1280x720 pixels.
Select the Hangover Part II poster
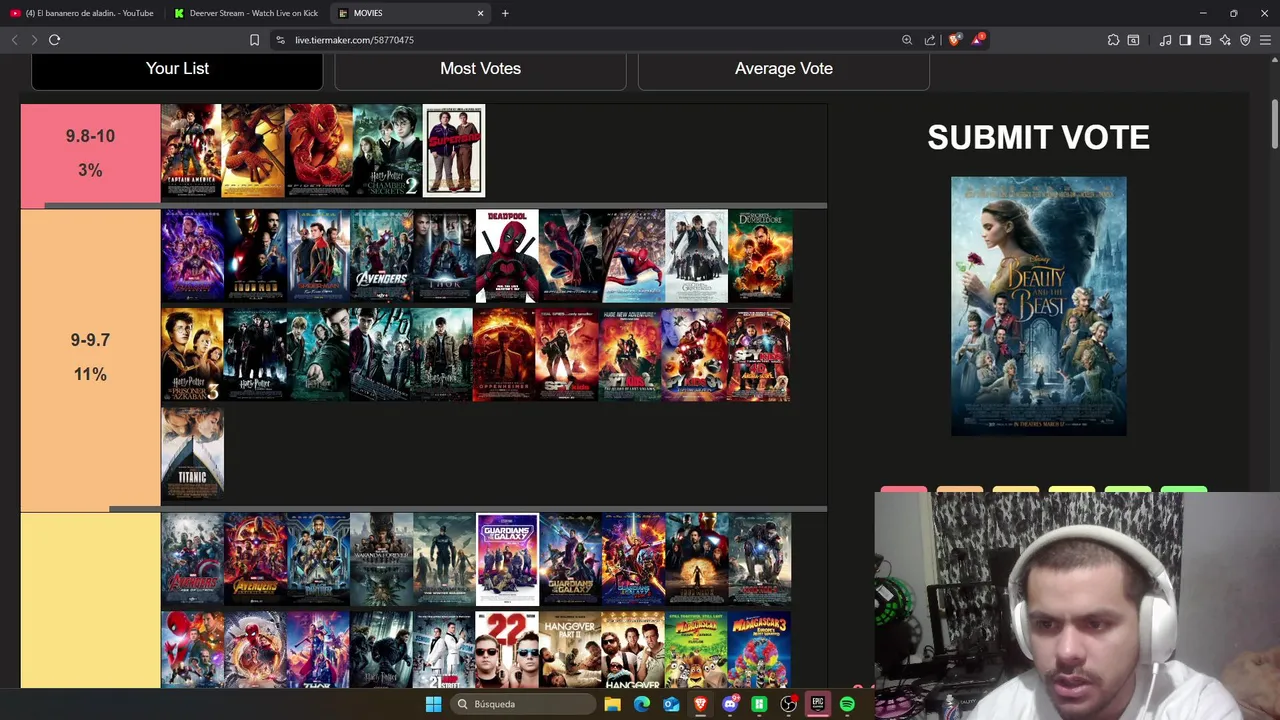[570, 650]
